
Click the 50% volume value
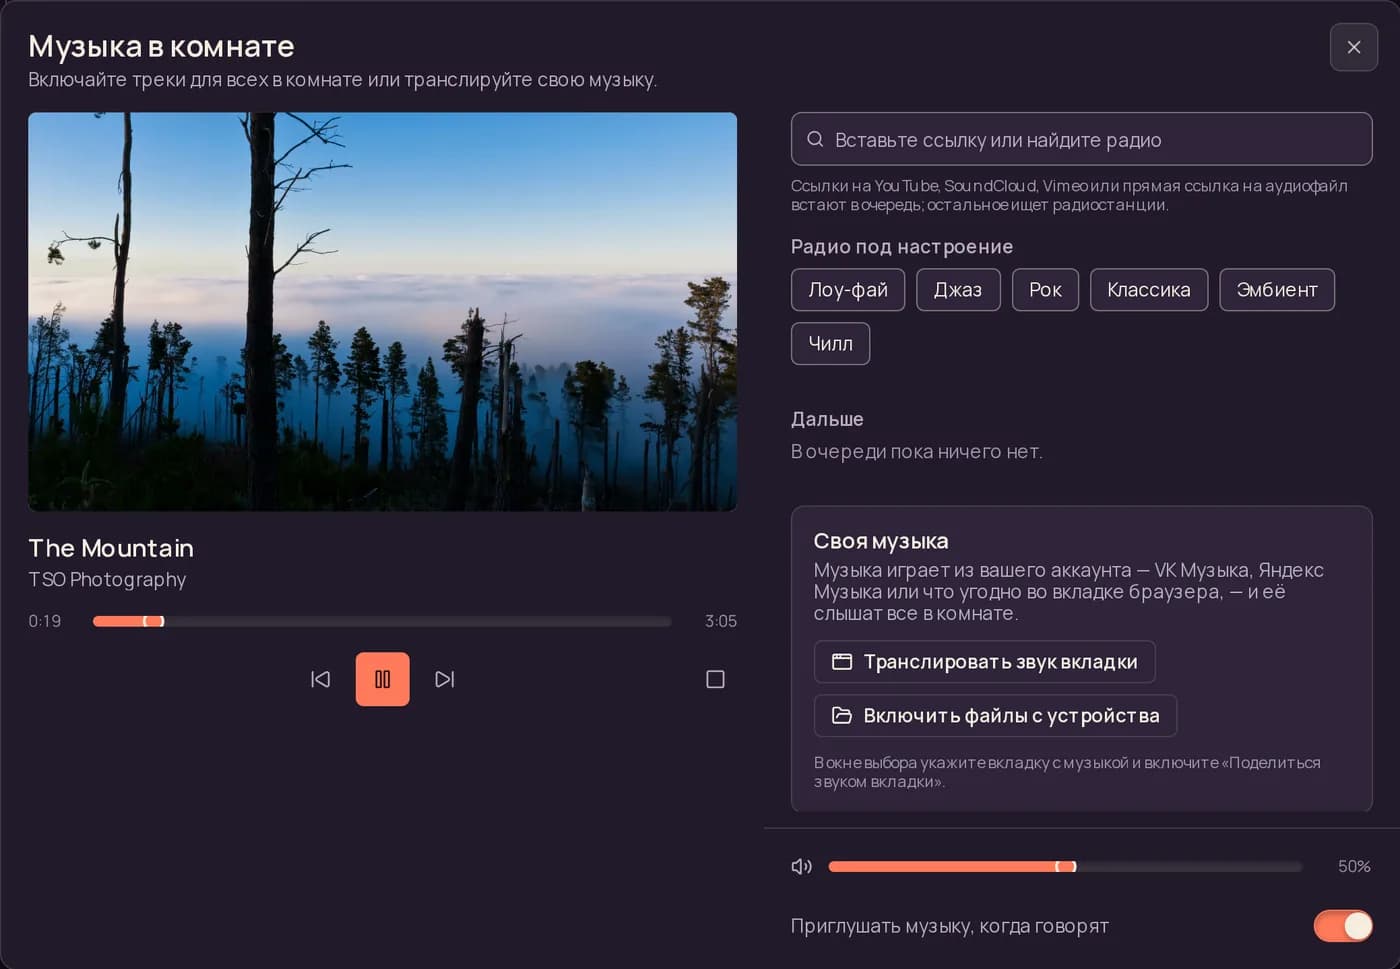pos(1354,866)
